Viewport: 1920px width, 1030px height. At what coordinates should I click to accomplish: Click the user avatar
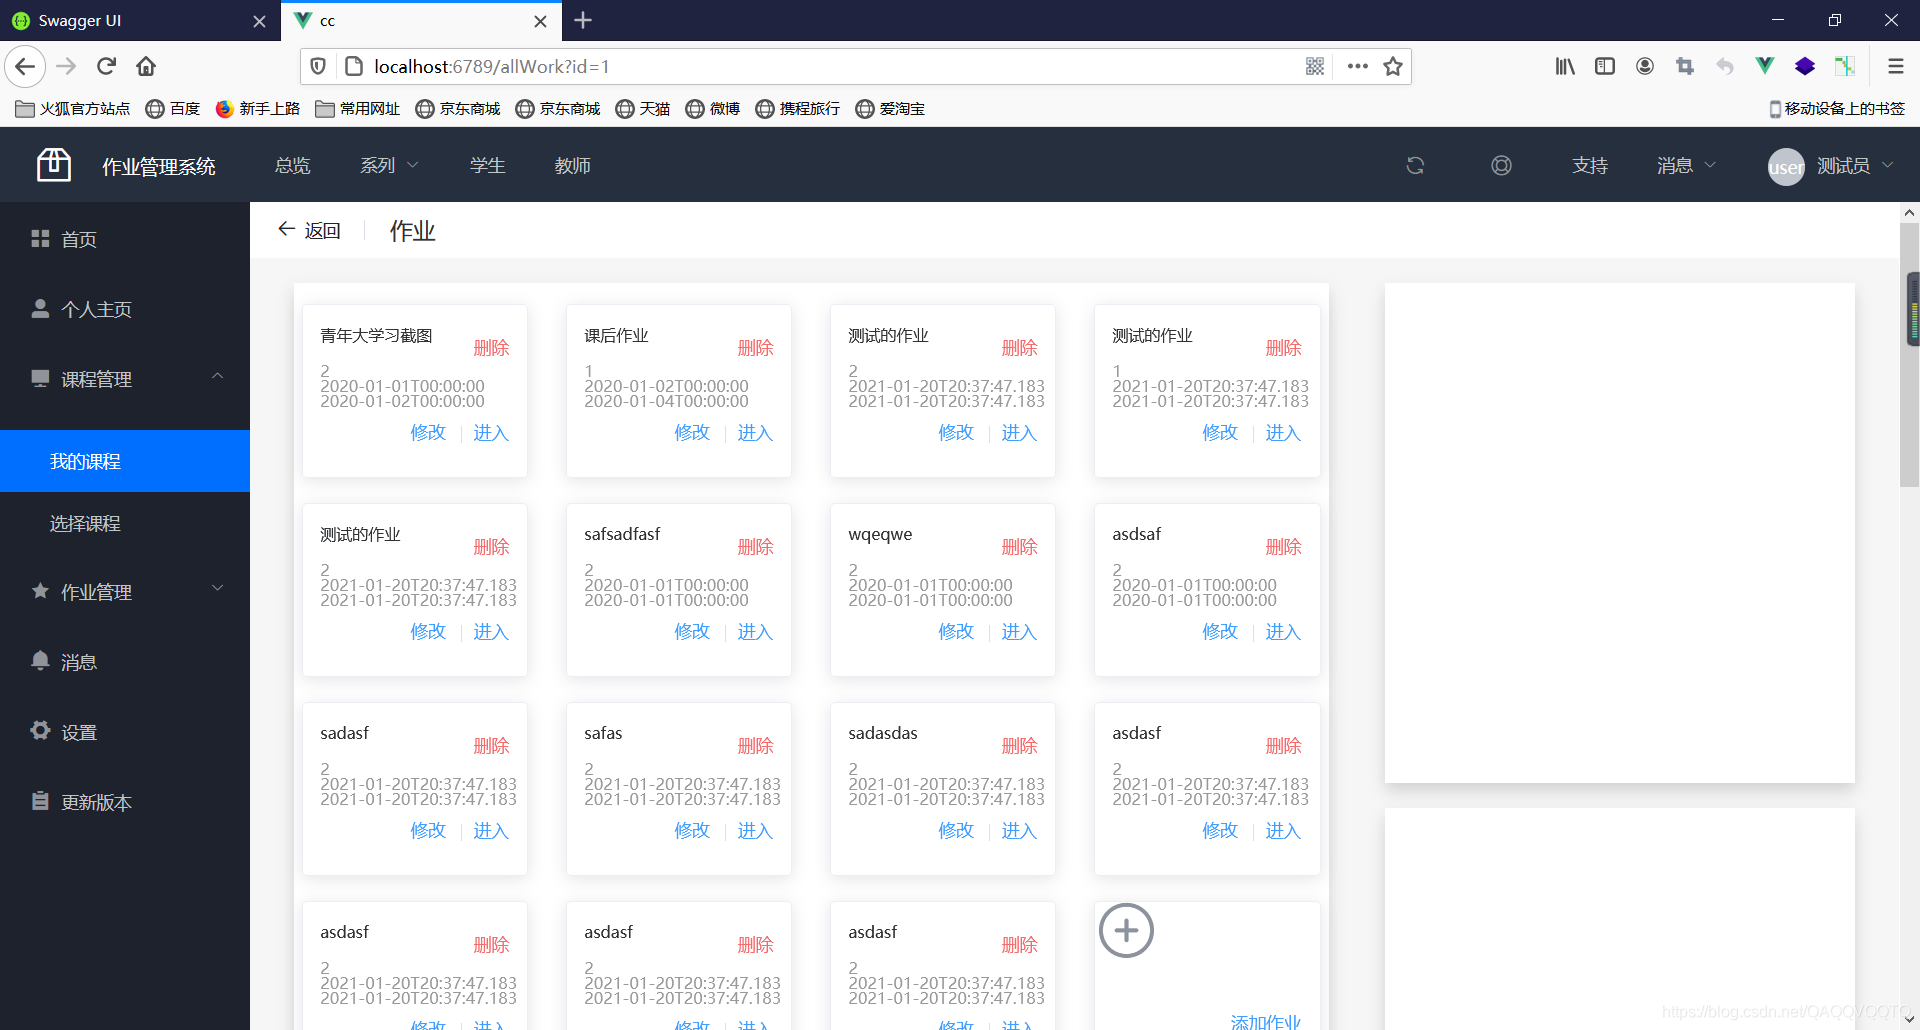[1786, 167]
